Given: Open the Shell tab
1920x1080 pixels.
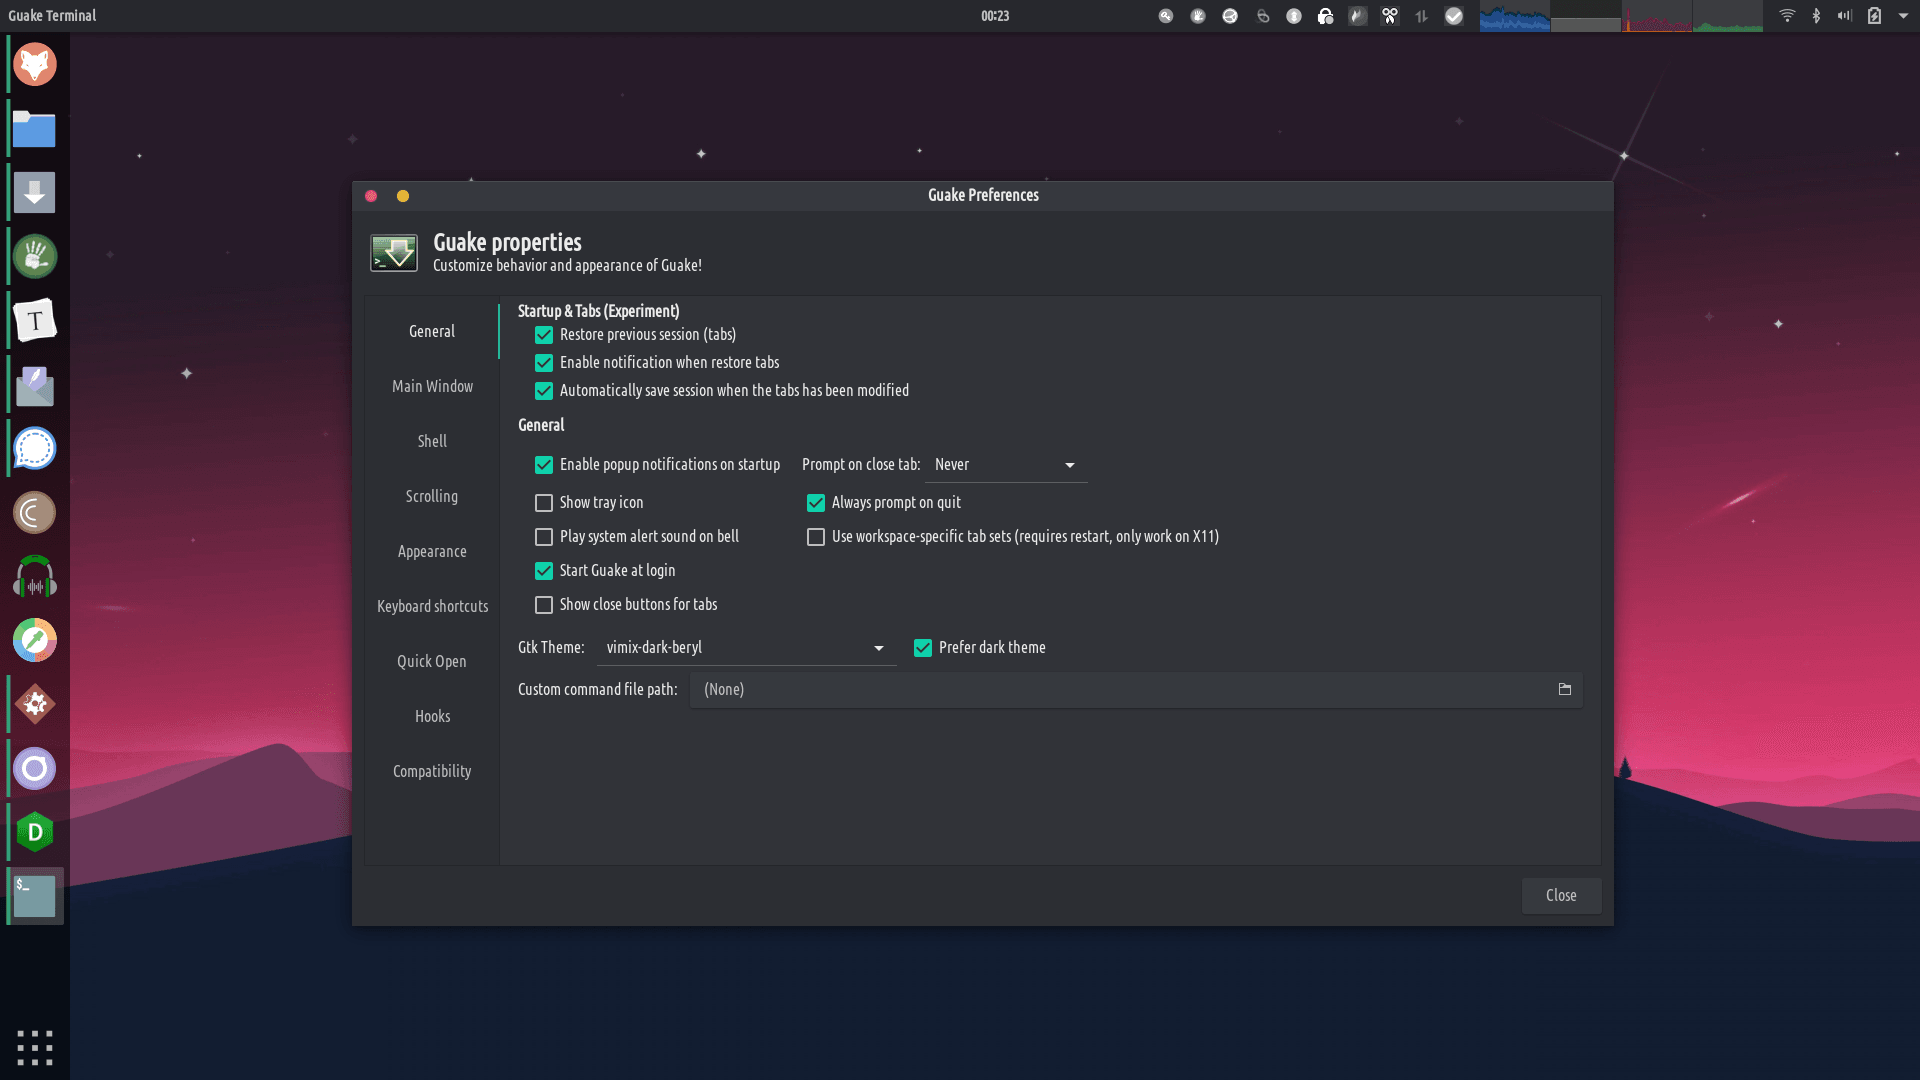Looking at the screenshot, I should [x=432, y=441].
